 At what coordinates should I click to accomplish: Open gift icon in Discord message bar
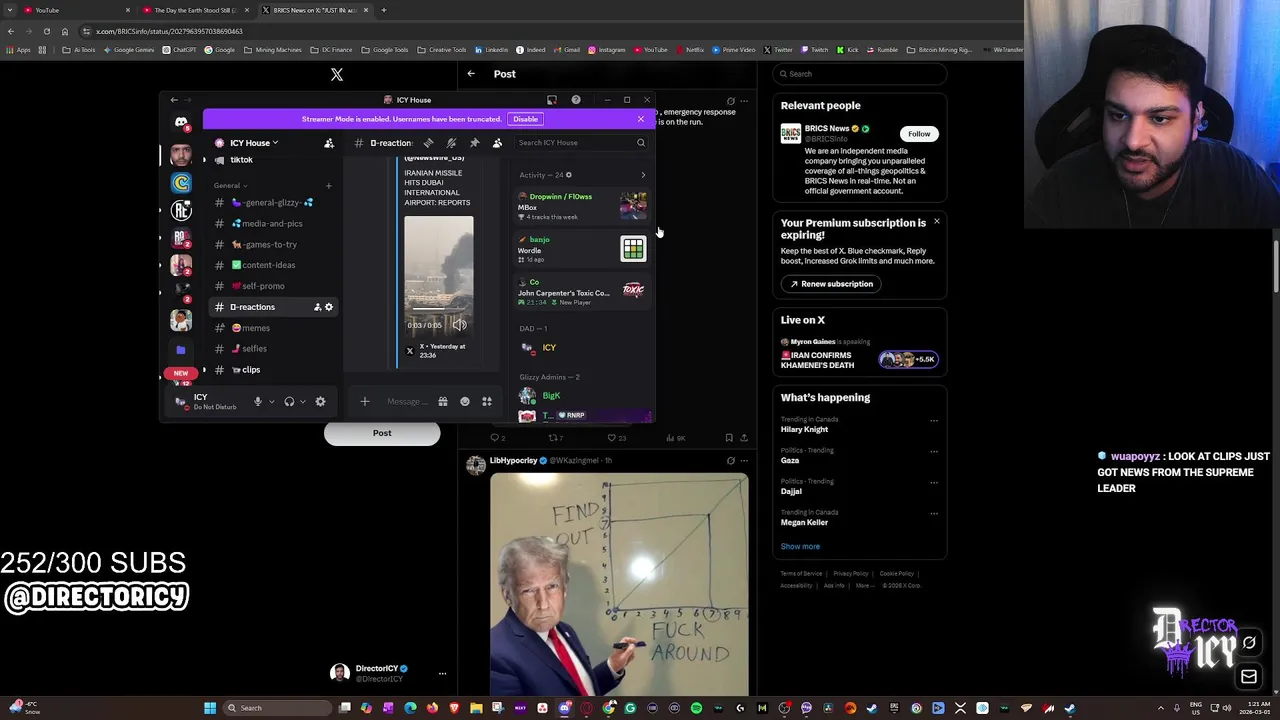click(x=442, y=402)
